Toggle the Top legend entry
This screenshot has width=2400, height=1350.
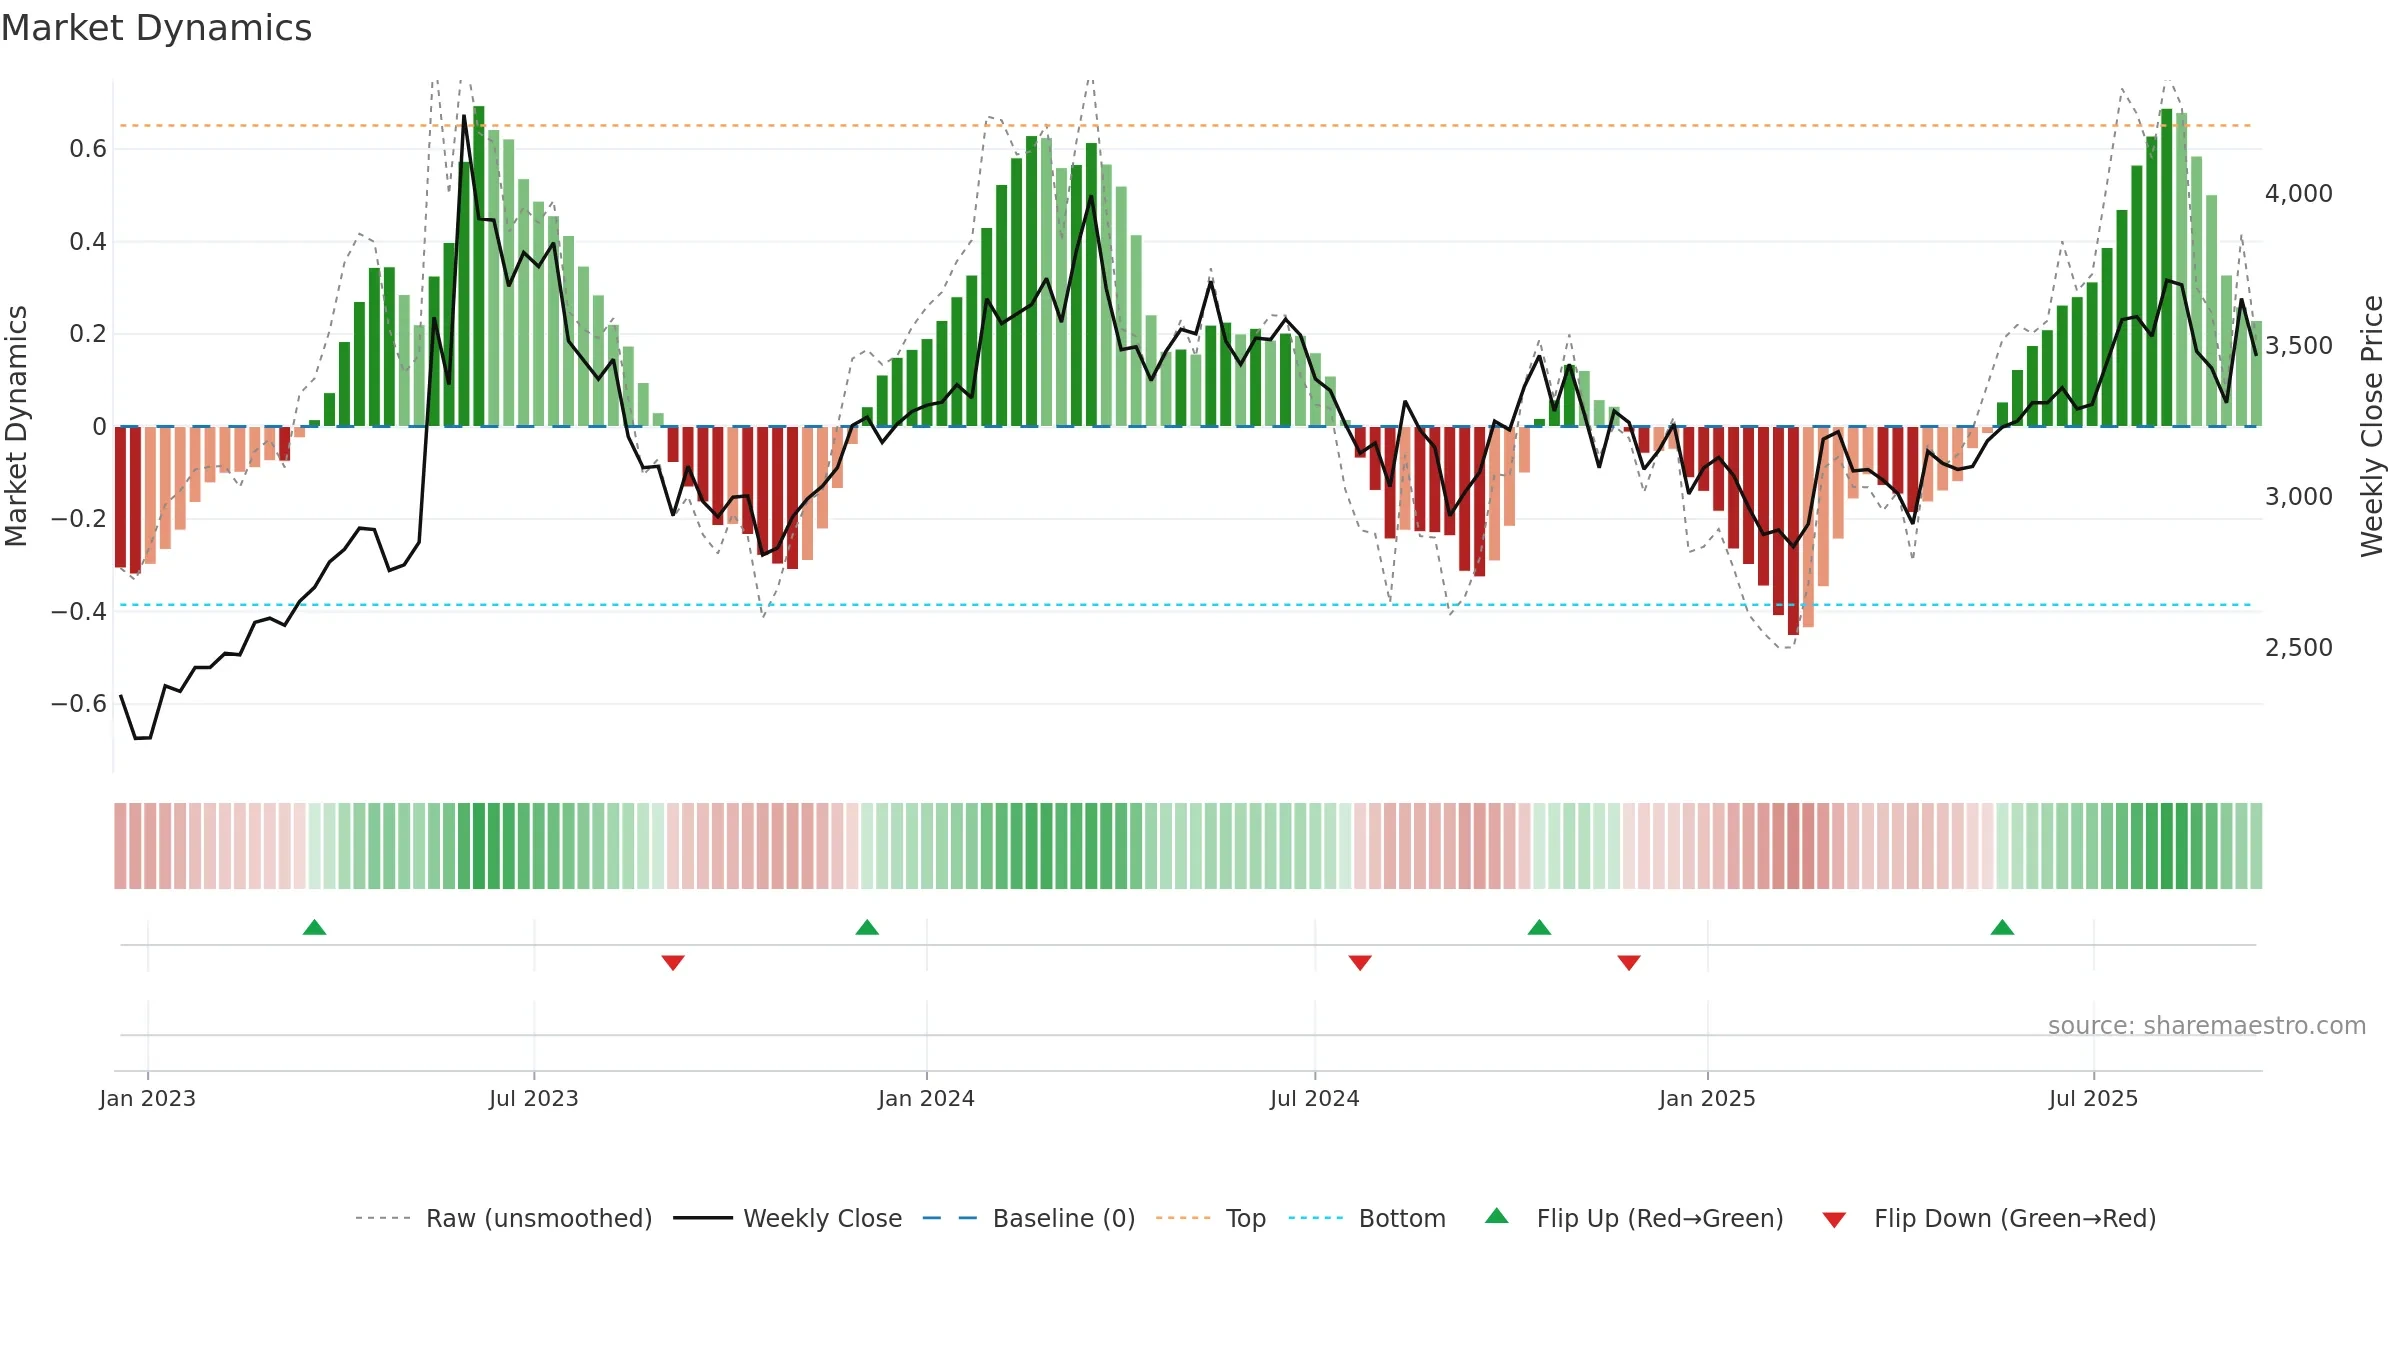[1210, 1218]
